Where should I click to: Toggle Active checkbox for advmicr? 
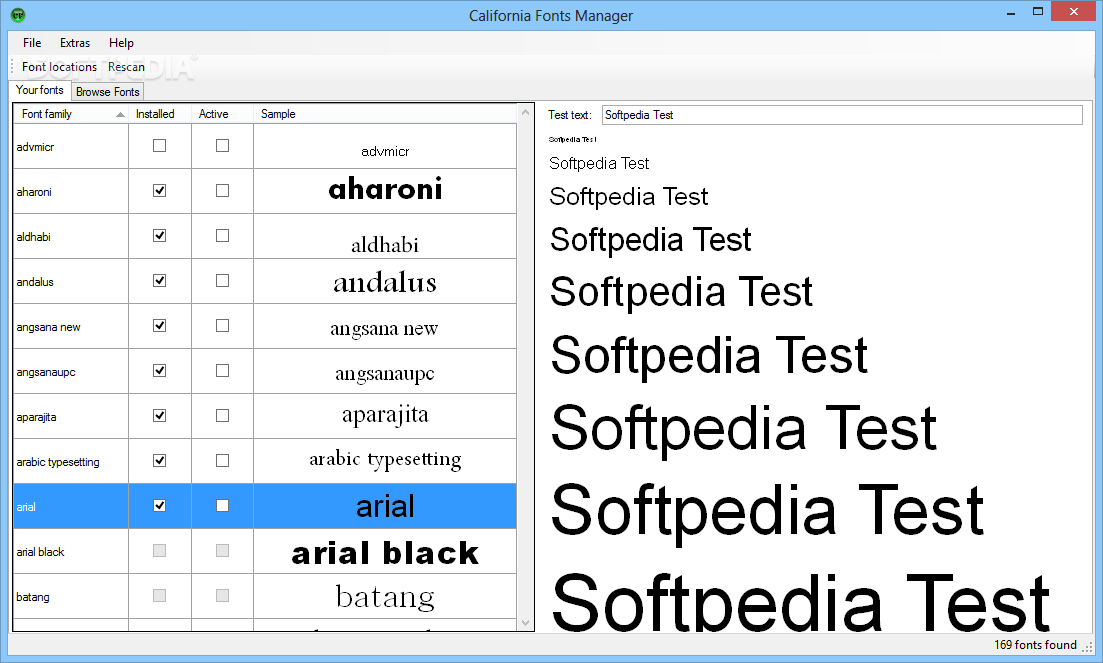(222, 146)
